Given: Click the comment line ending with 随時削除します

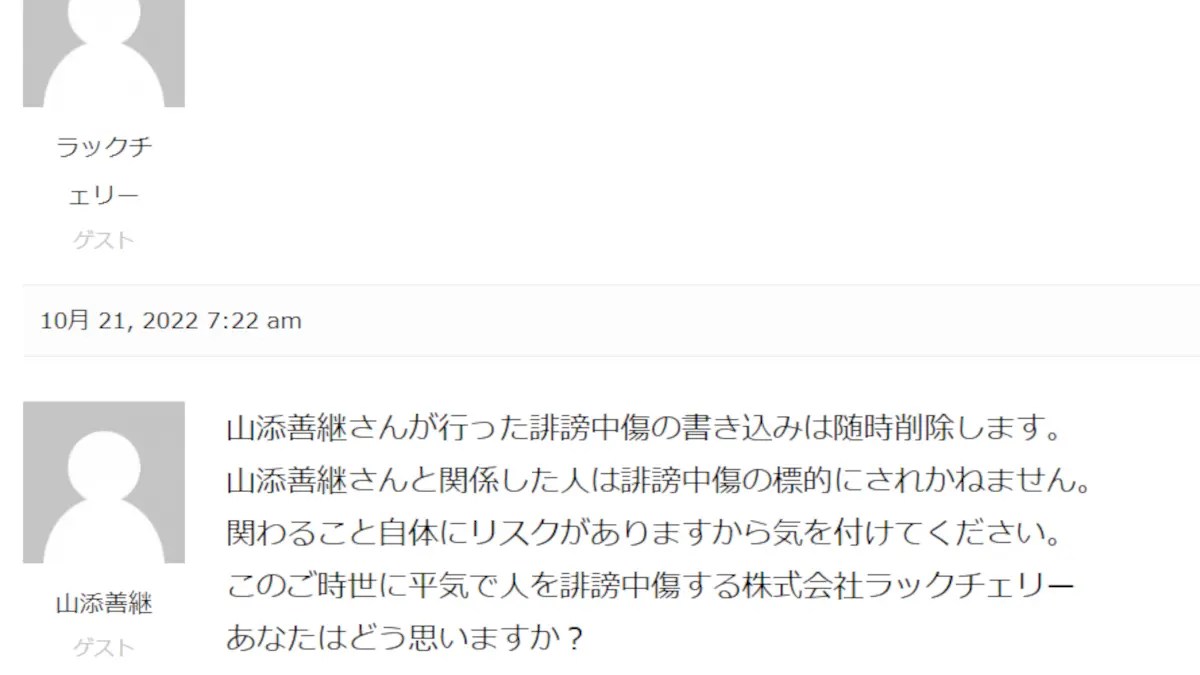Looking at the screenshot, I should click(x=643, y=431).
